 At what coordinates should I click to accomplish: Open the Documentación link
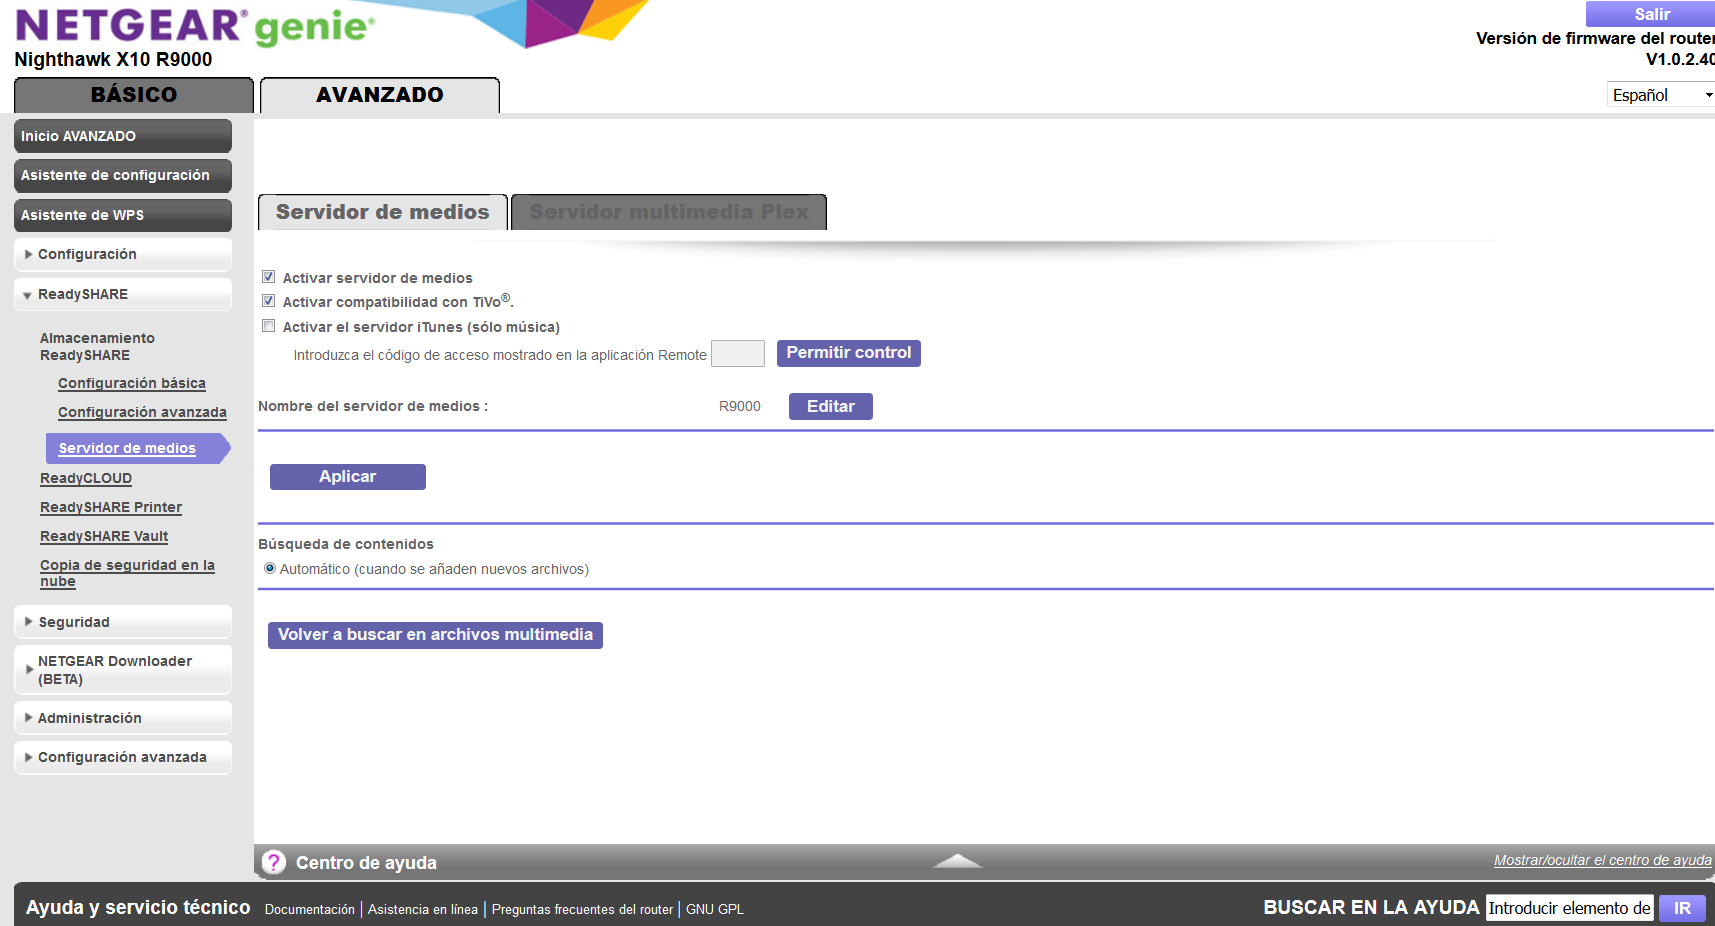click(x=310, y=909)
